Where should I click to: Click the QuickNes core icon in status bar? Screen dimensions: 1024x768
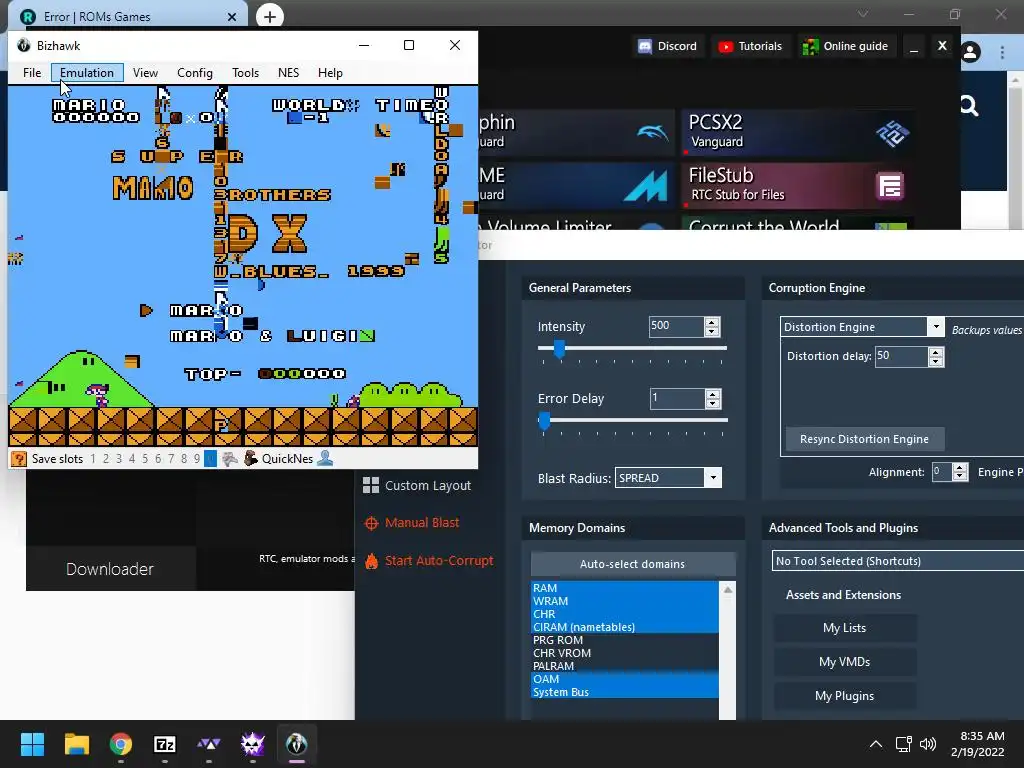(x=251, y=458)
